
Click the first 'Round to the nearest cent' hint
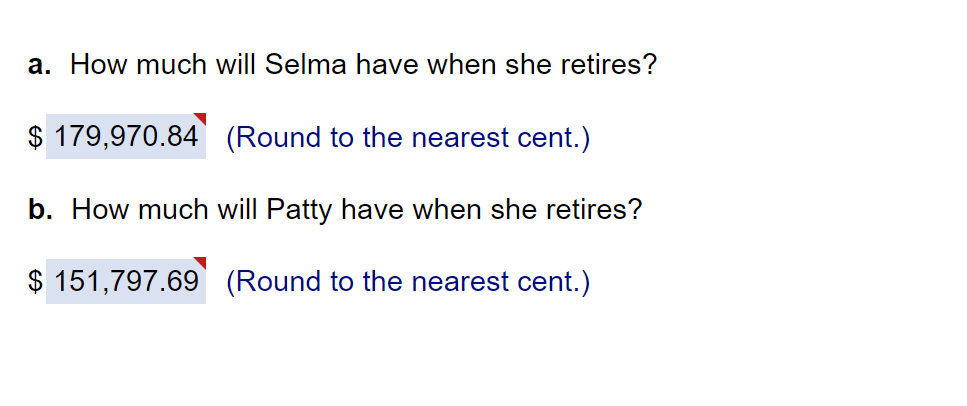click(408, 137)
